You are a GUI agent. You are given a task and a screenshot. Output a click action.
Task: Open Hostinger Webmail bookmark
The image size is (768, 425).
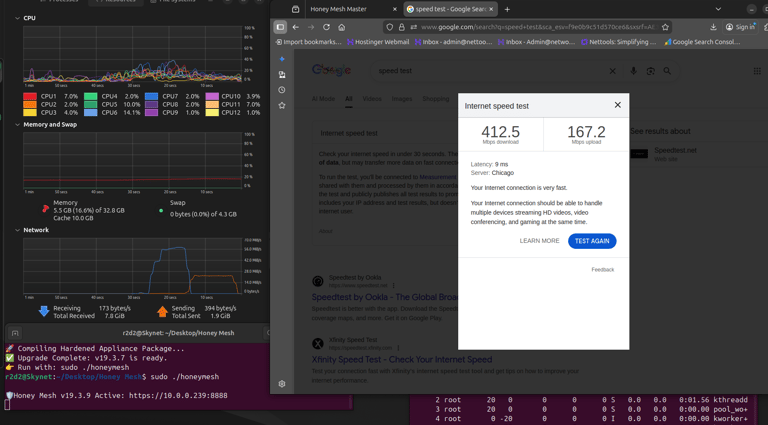point(378,42)
